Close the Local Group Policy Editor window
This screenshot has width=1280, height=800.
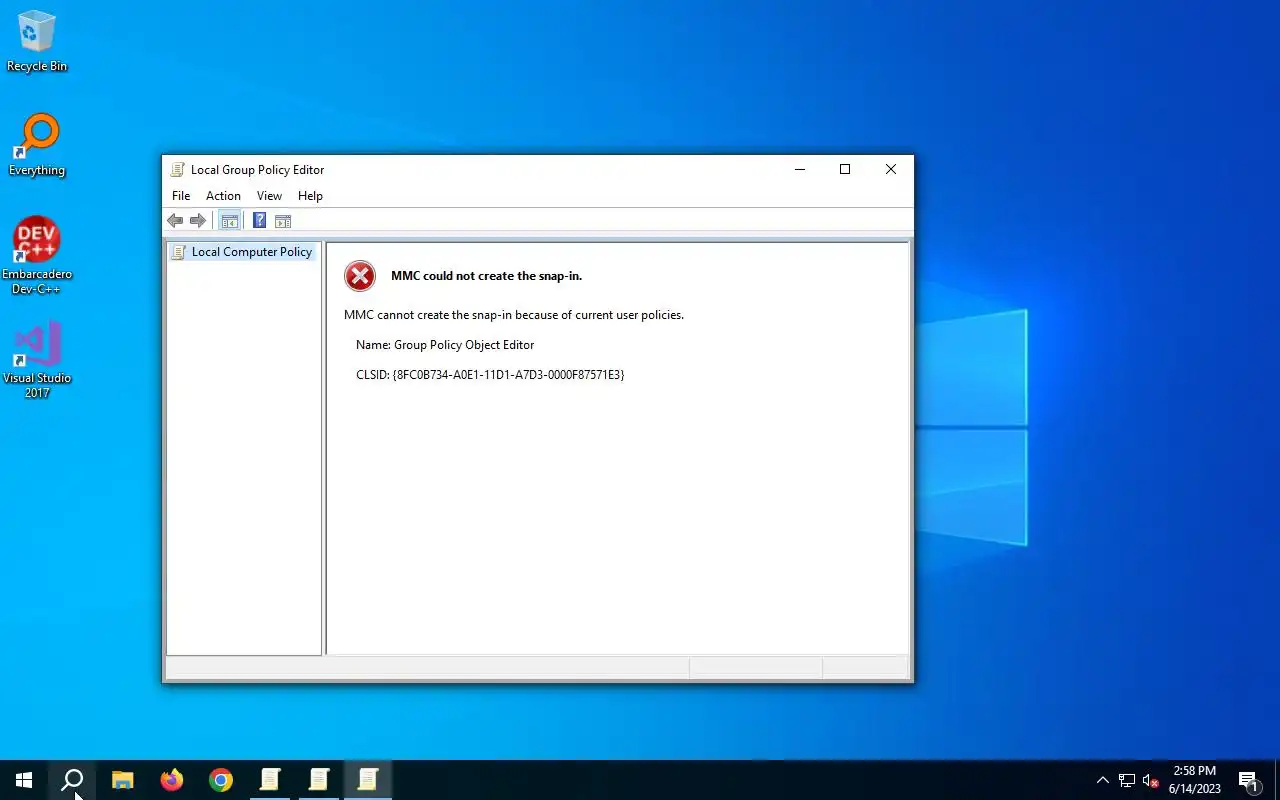[891, 169]
